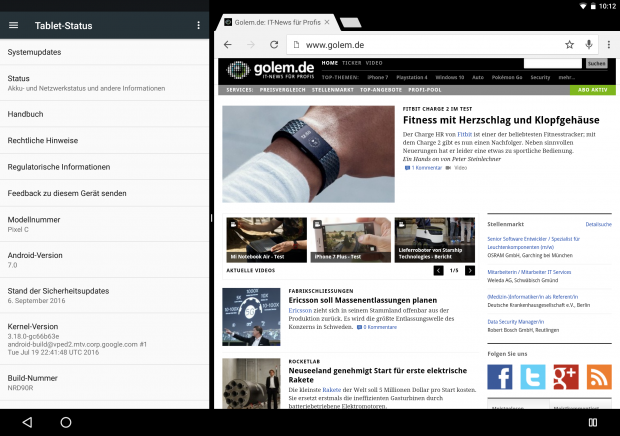This screenshot has height=436, width=620.
Task: Open new Chrome tab
Action: tap(351, 21)
